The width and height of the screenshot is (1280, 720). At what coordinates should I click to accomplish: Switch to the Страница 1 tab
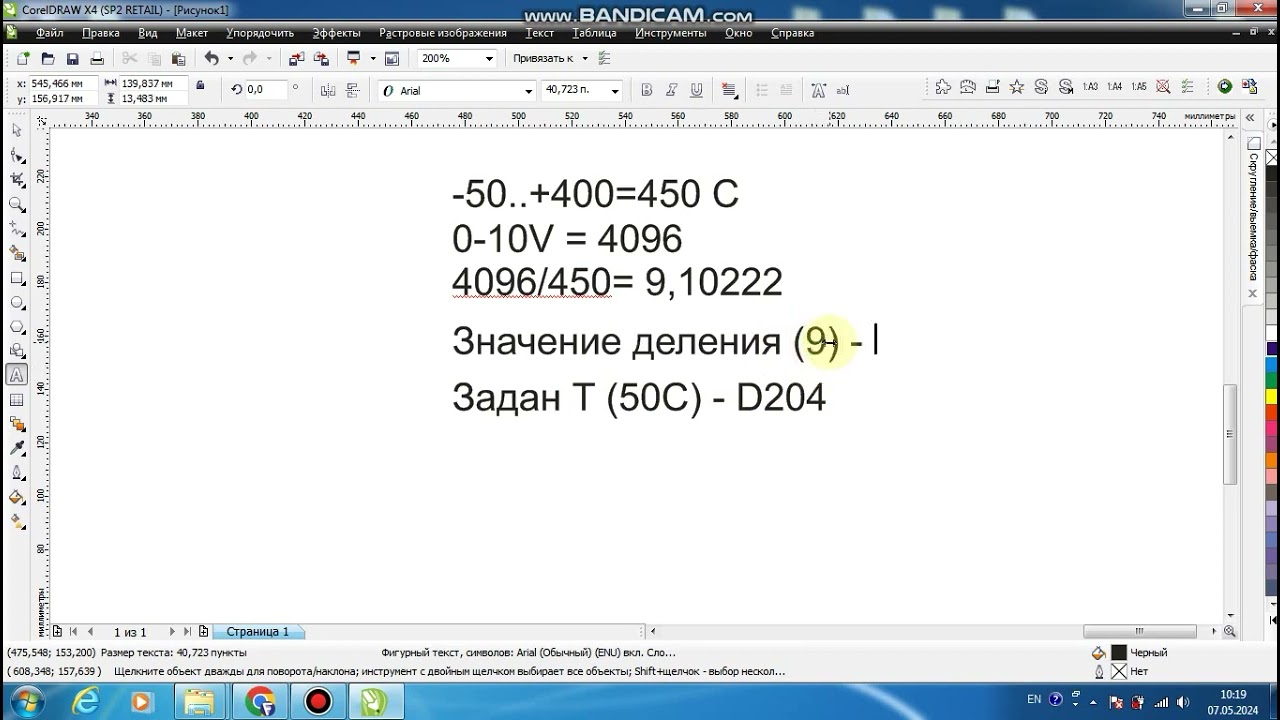pos(258,632)
